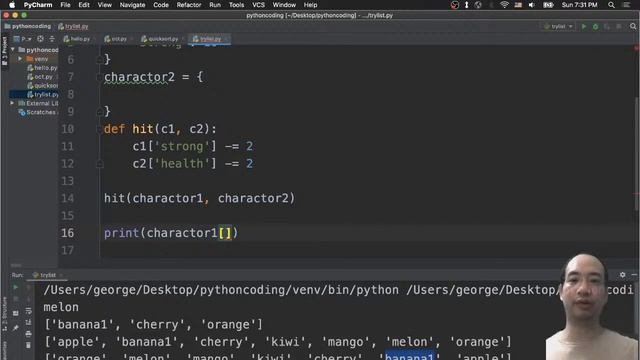Rerun trylist from the Run panel play icon

coord(16,287)
